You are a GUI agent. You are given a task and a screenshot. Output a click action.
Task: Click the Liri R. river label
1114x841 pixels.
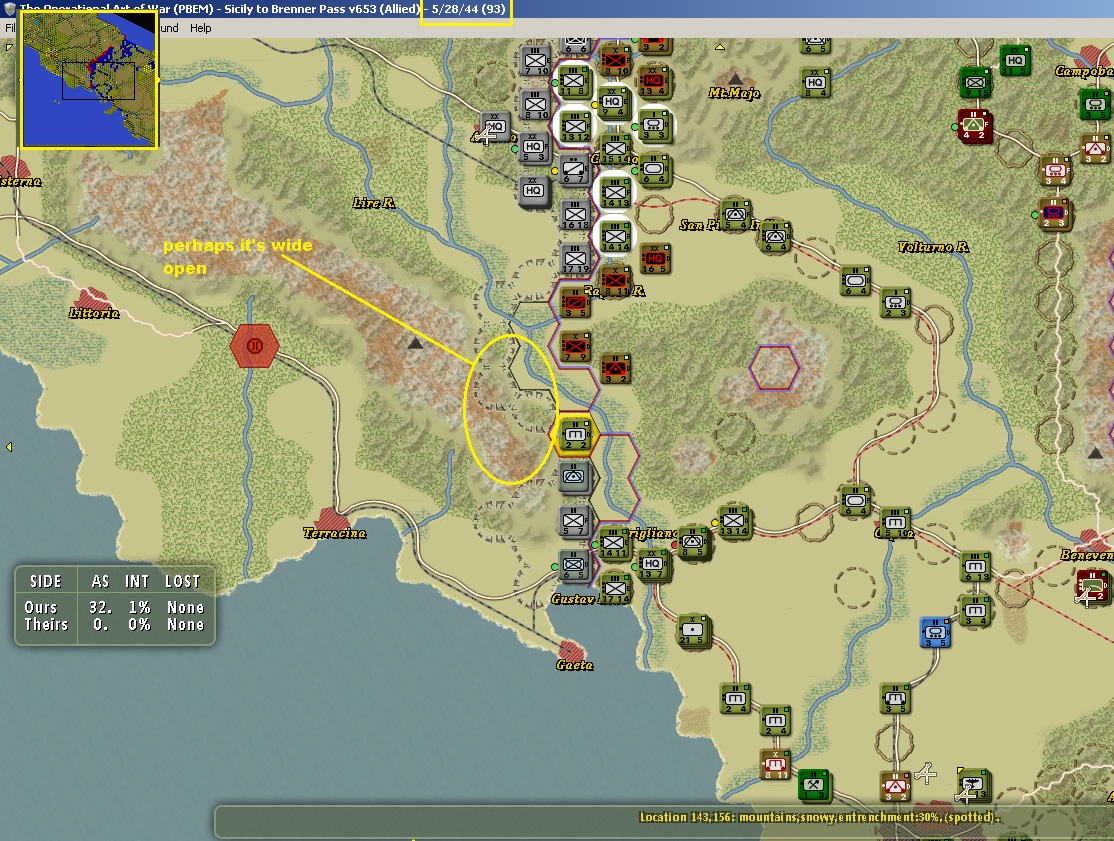[x=374, y=203]
